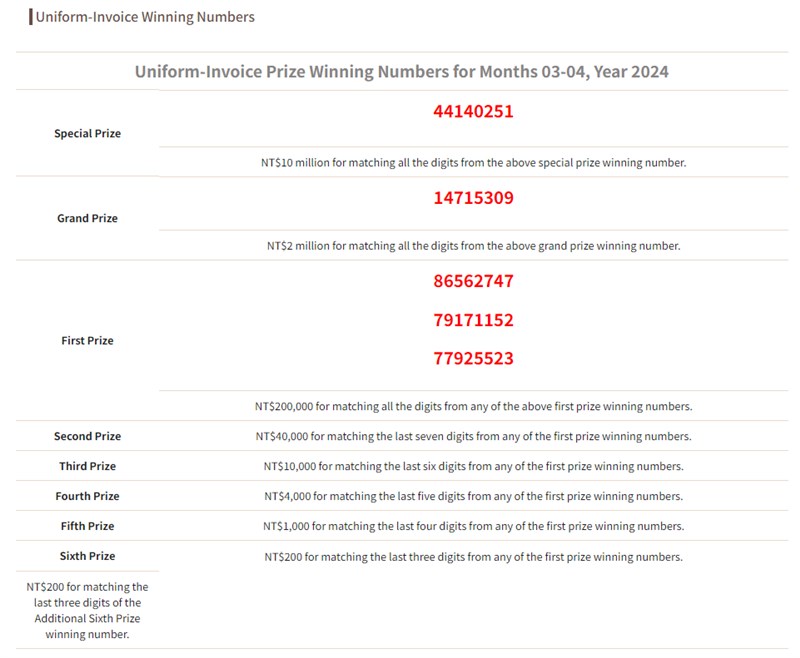Click the Sixth Prize row label

[85, 556]
